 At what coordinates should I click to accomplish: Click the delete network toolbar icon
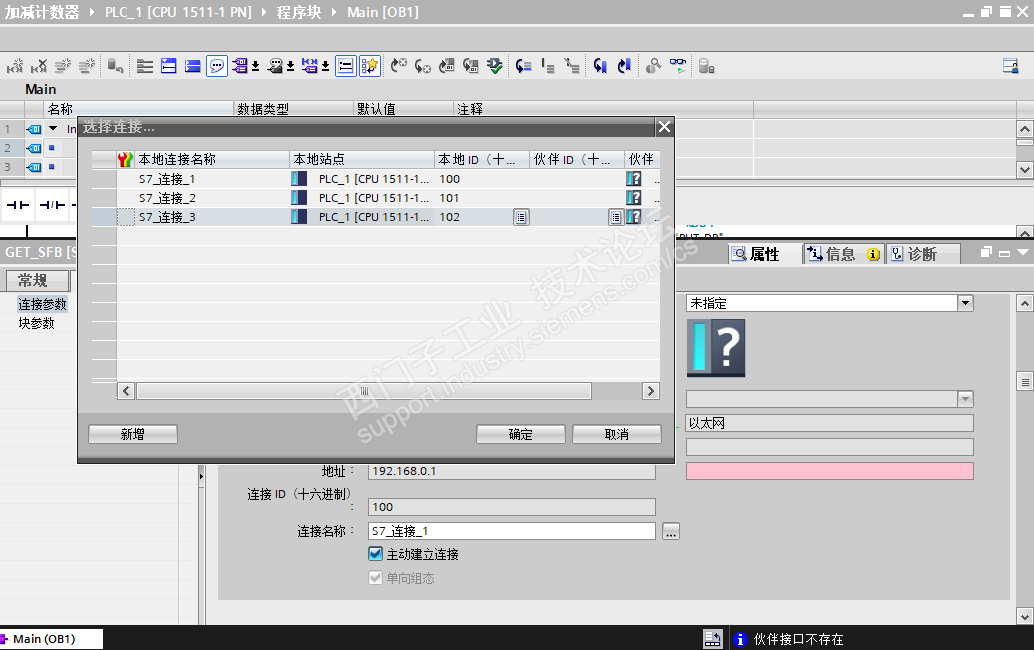(x=39, y=66)
